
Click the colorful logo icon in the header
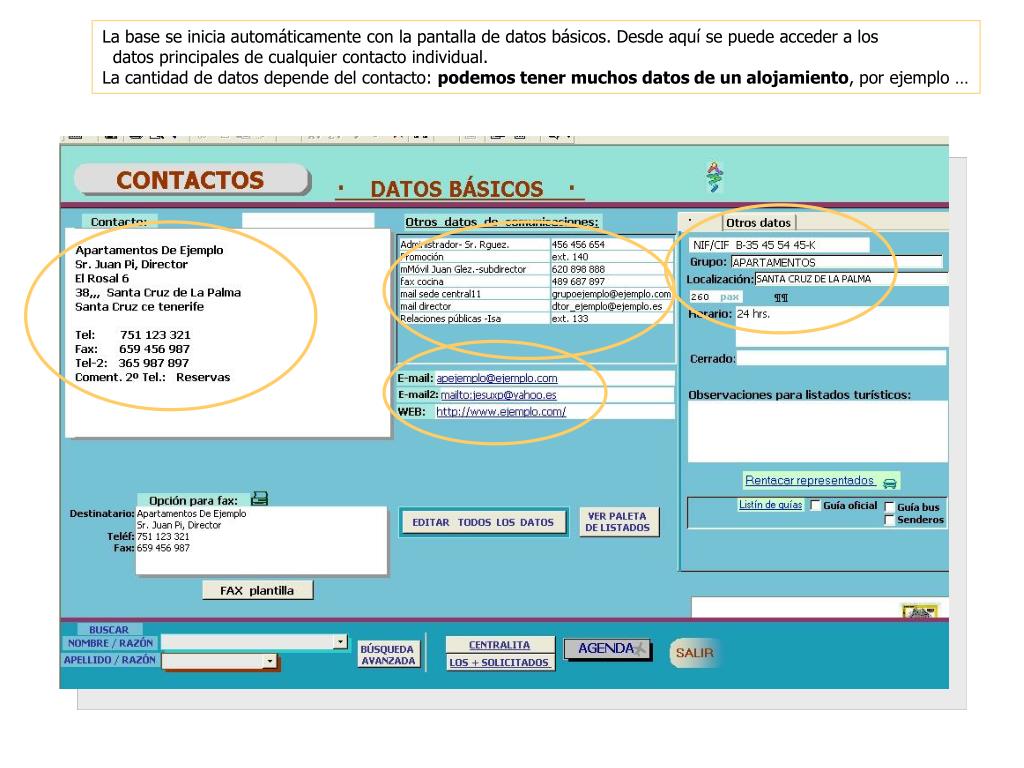point(714,177)
